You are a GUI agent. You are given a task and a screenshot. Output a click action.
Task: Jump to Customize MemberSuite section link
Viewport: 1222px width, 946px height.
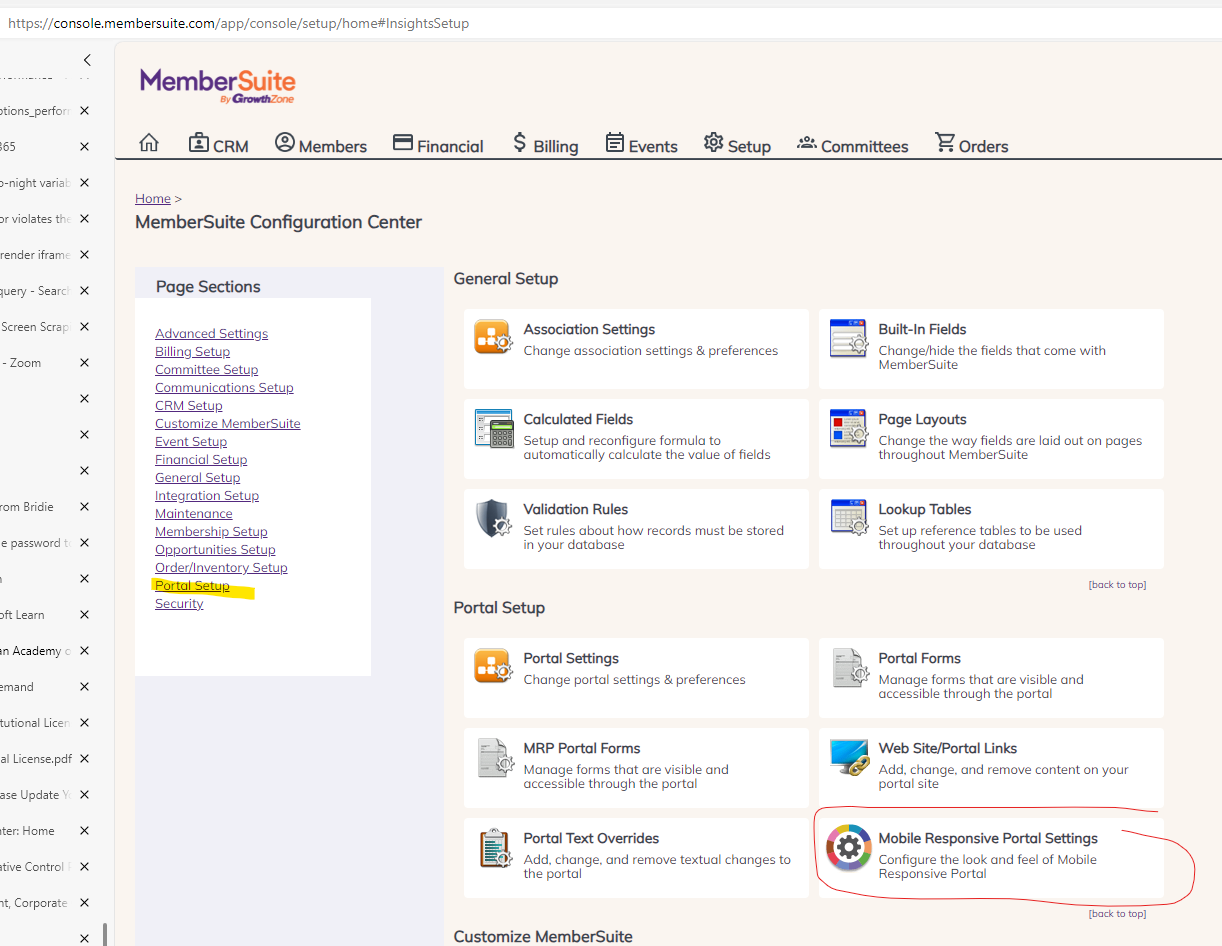227,423
